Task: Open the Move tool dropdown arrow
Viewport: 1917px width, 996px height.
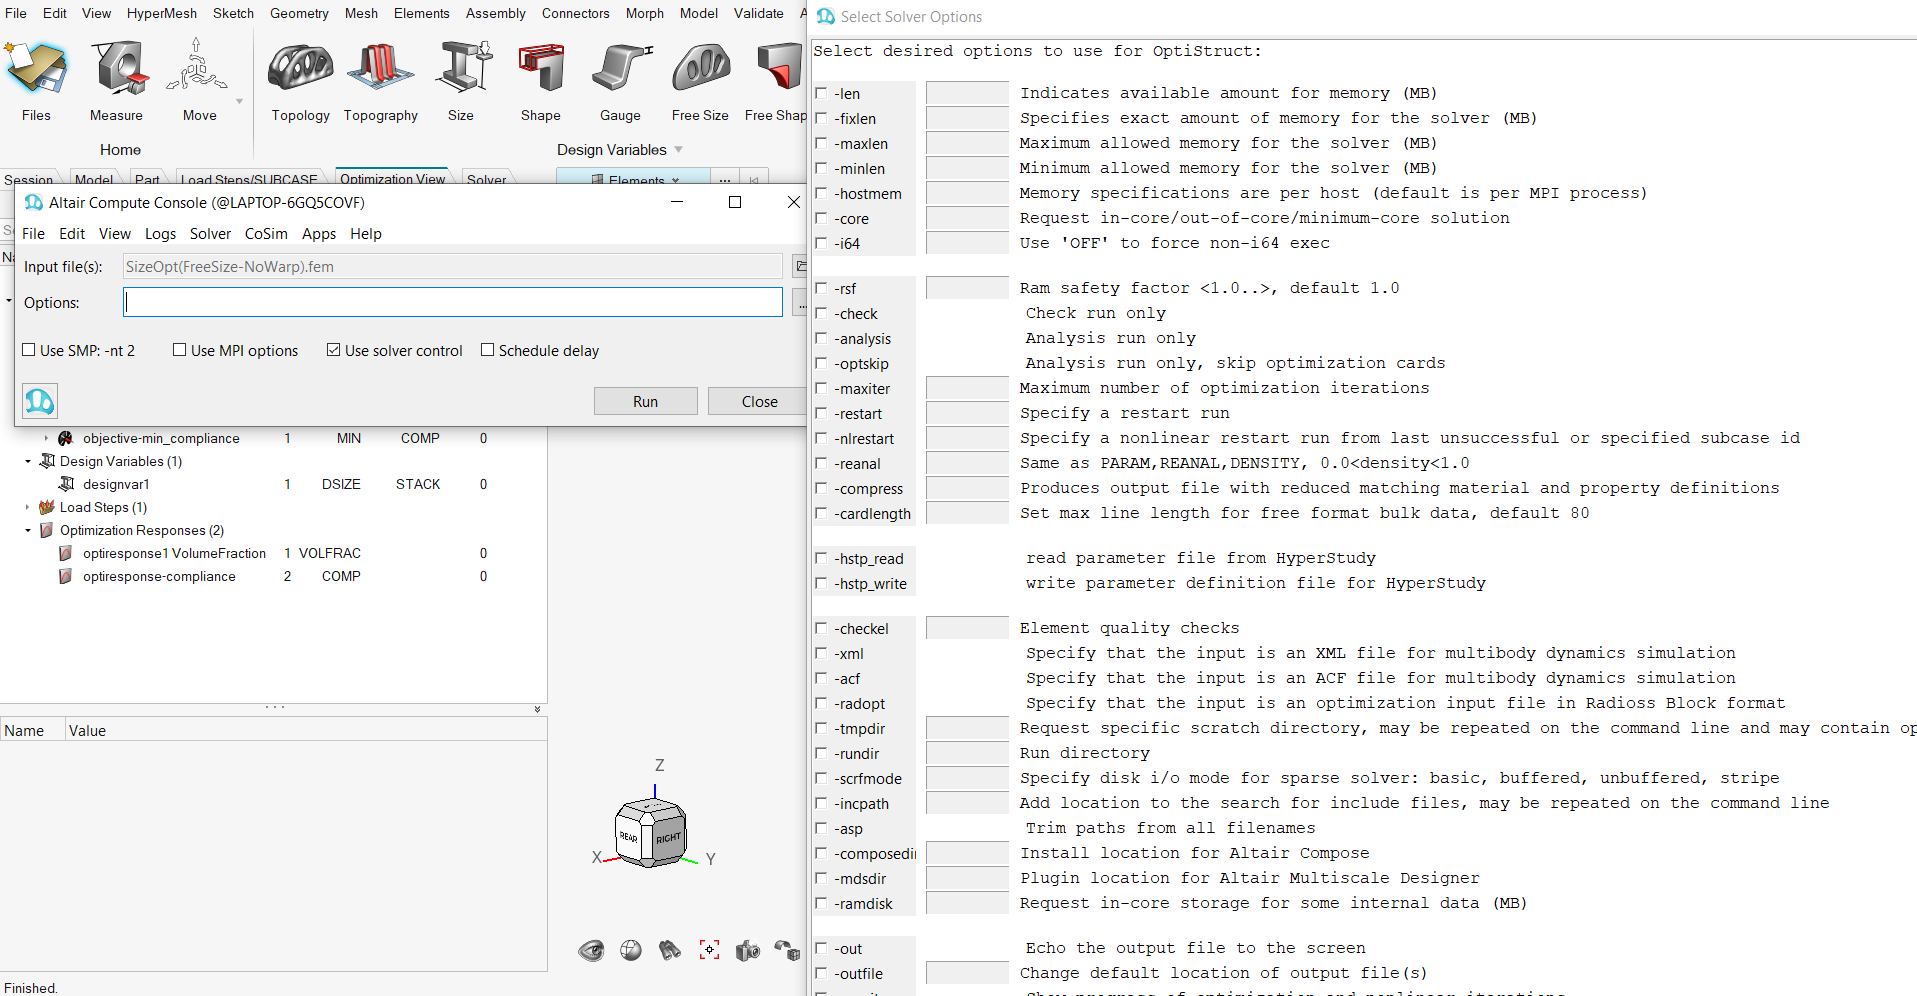Action: click(x=239, y=101)
